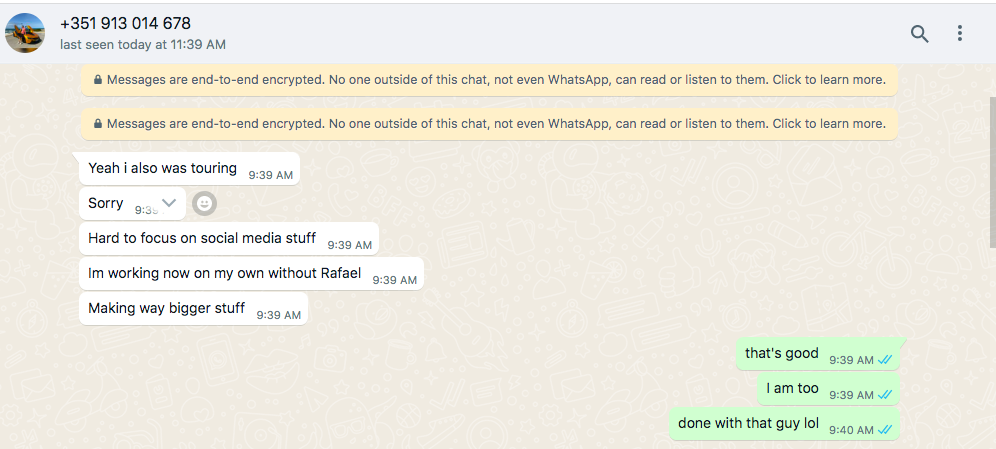Click the lock icon on the second encryption notice
Viewport: 996px width, 449px height.
pos(98,124)
